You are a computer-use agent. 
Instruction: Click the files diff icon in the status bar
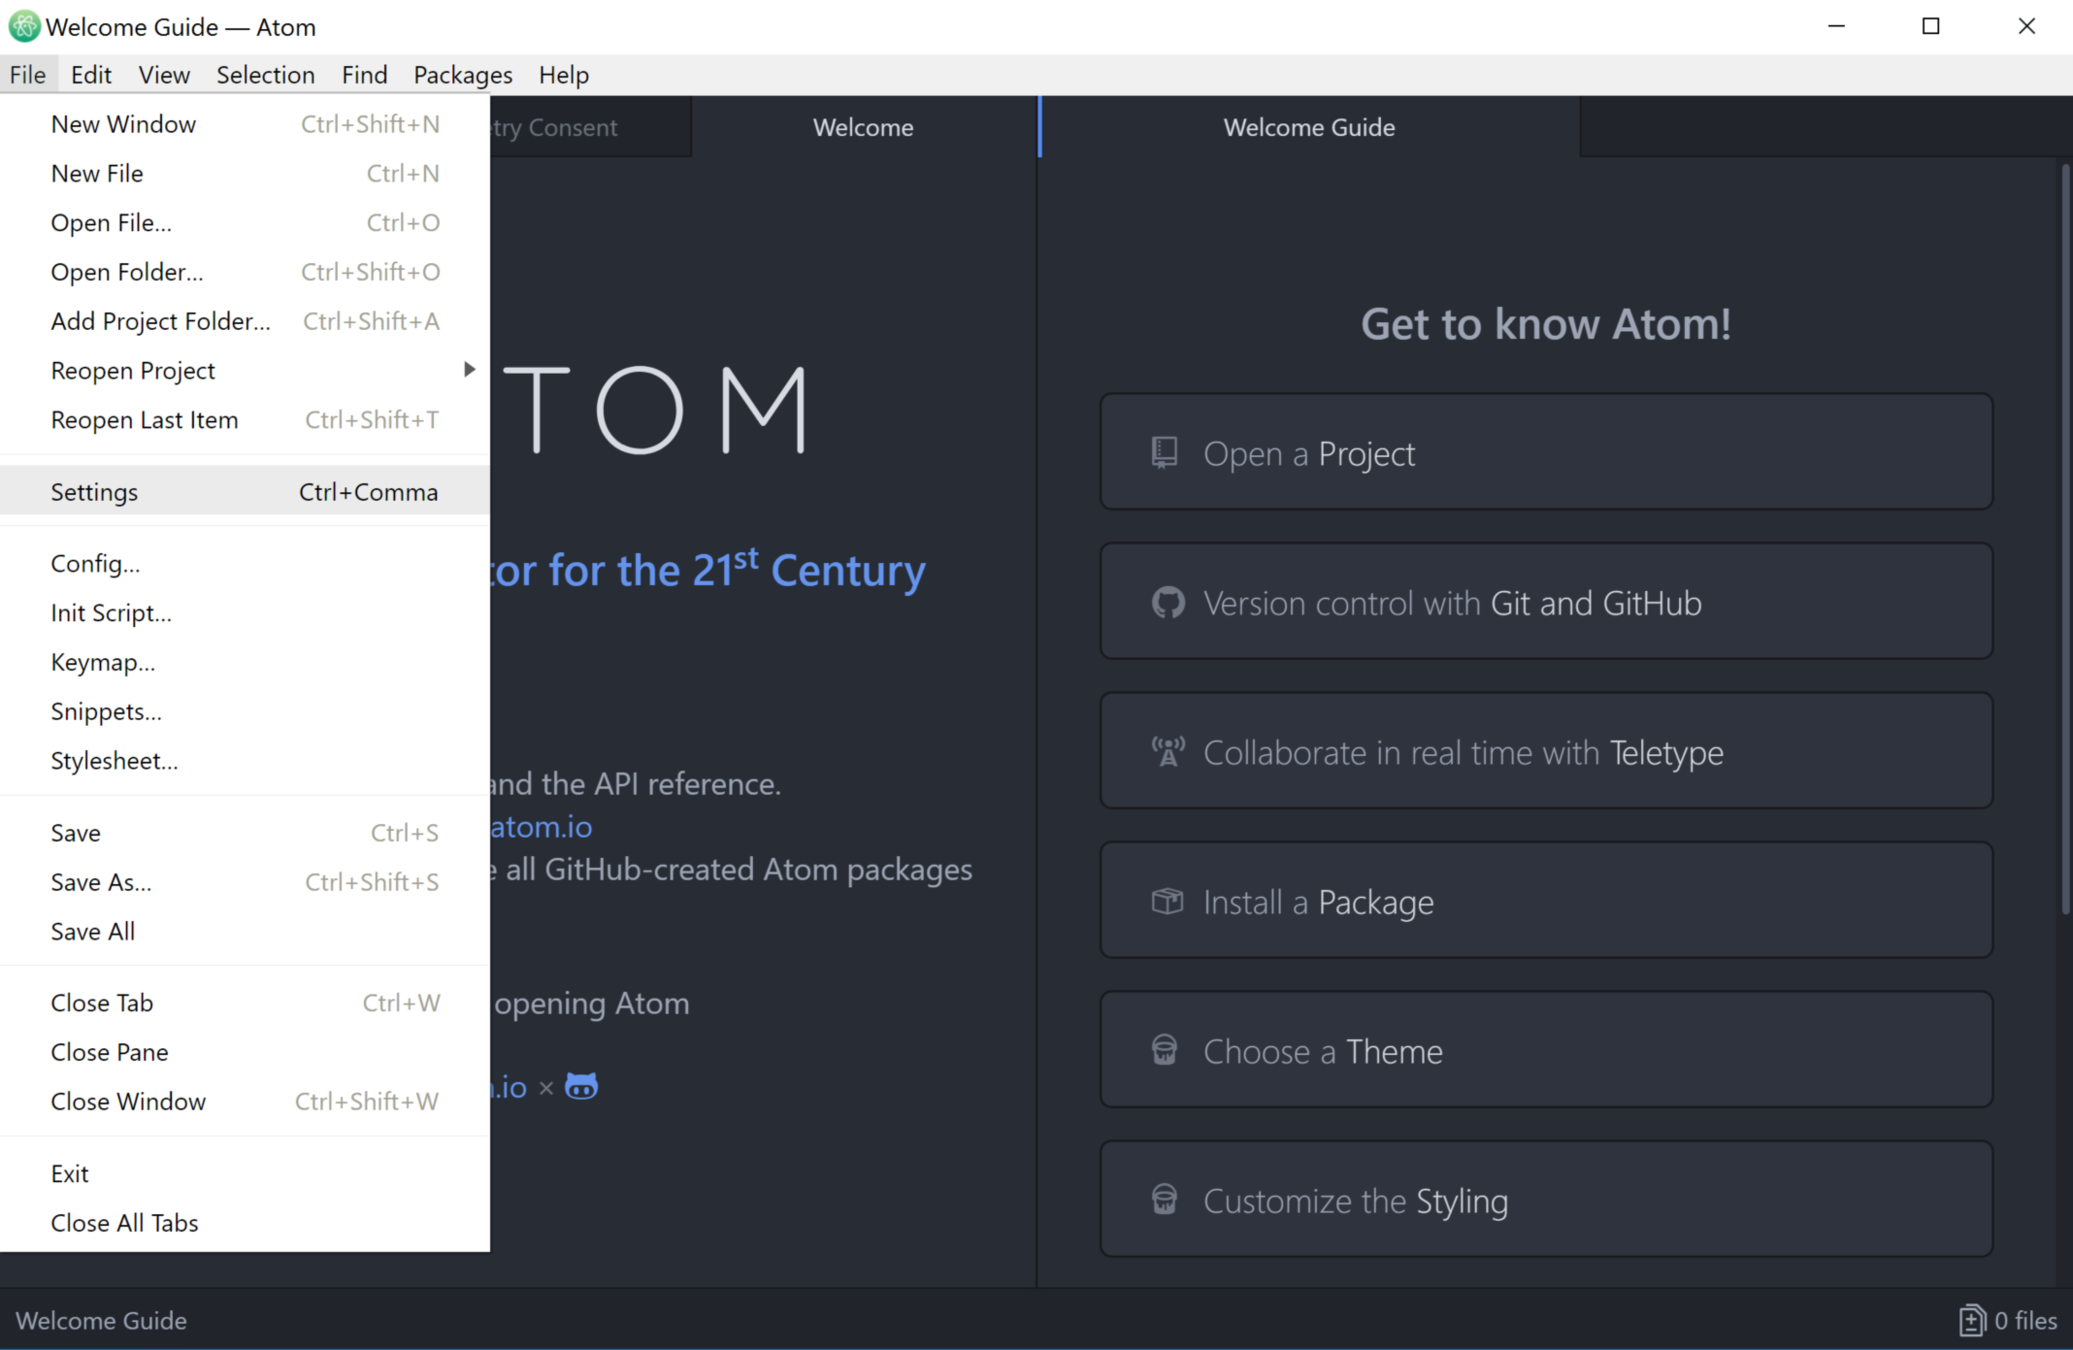click(x=1970, y=1320)
